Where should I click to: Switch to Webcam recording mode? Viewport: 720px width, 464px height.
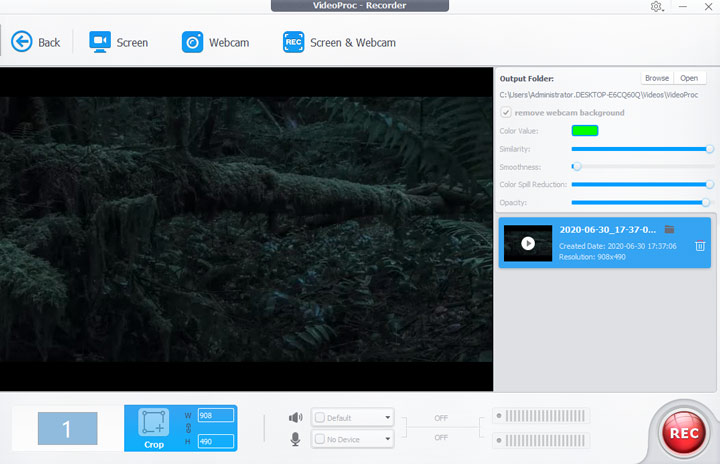(215, 42)
